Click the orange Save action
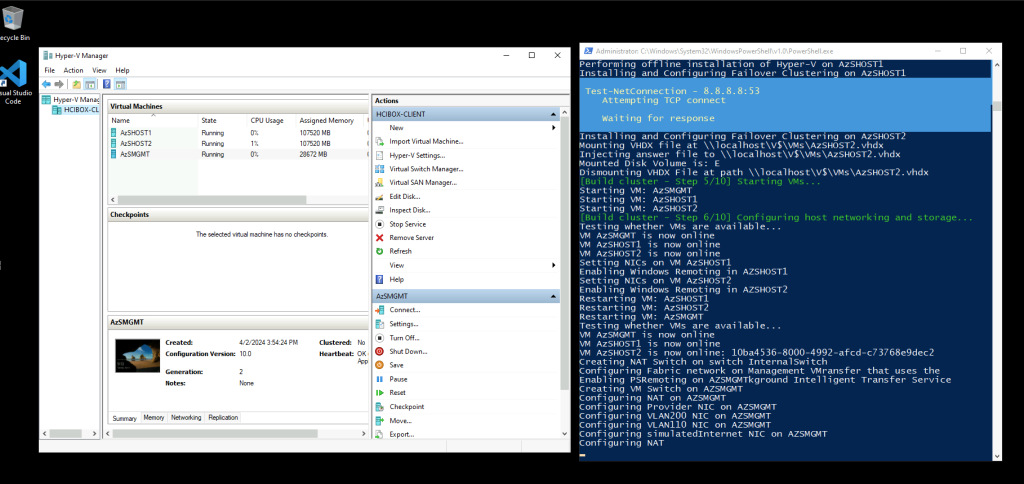This screenshot has height=484, width=1024. pyautogui.click(x=396, y=365)
